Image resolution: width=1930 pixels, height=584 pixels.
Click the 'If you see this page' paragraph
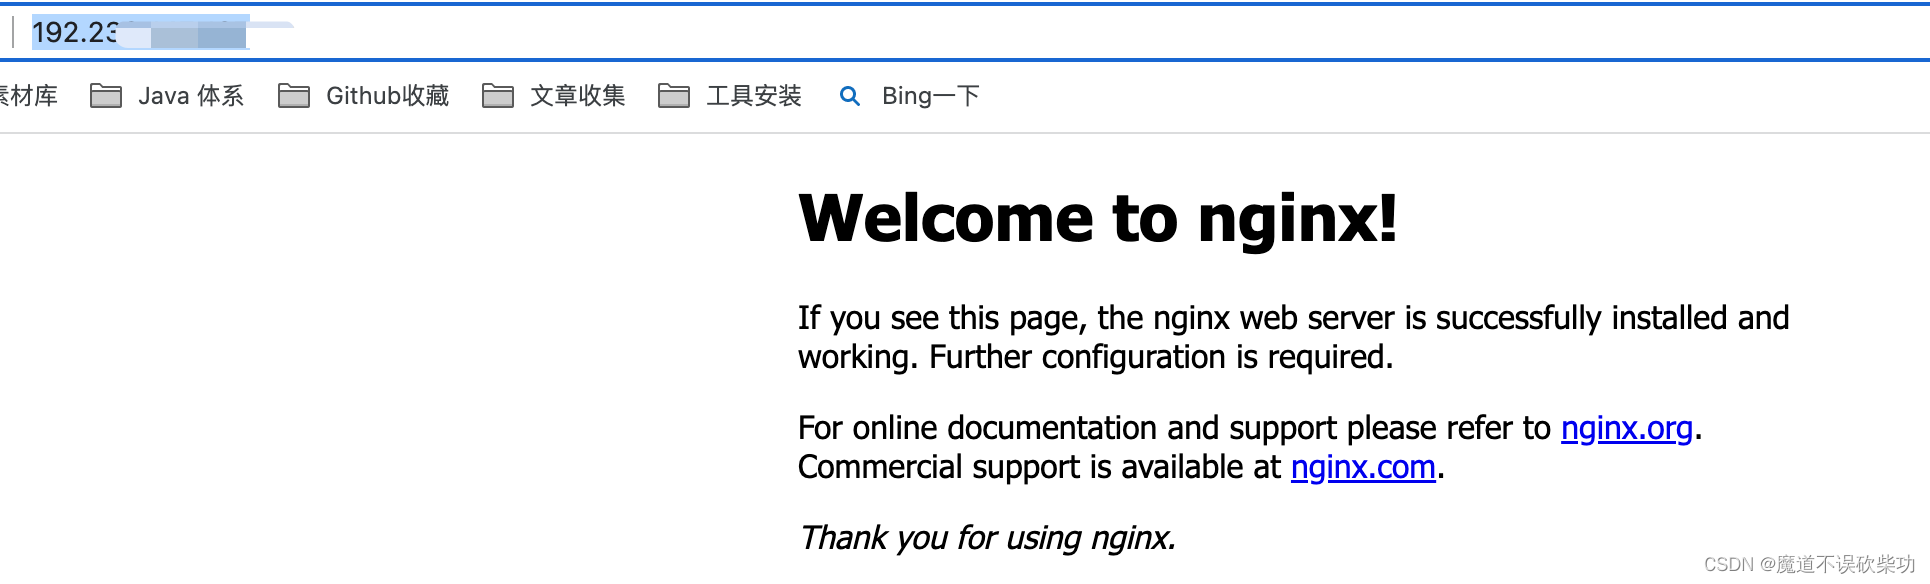(x=1293, y=337)
